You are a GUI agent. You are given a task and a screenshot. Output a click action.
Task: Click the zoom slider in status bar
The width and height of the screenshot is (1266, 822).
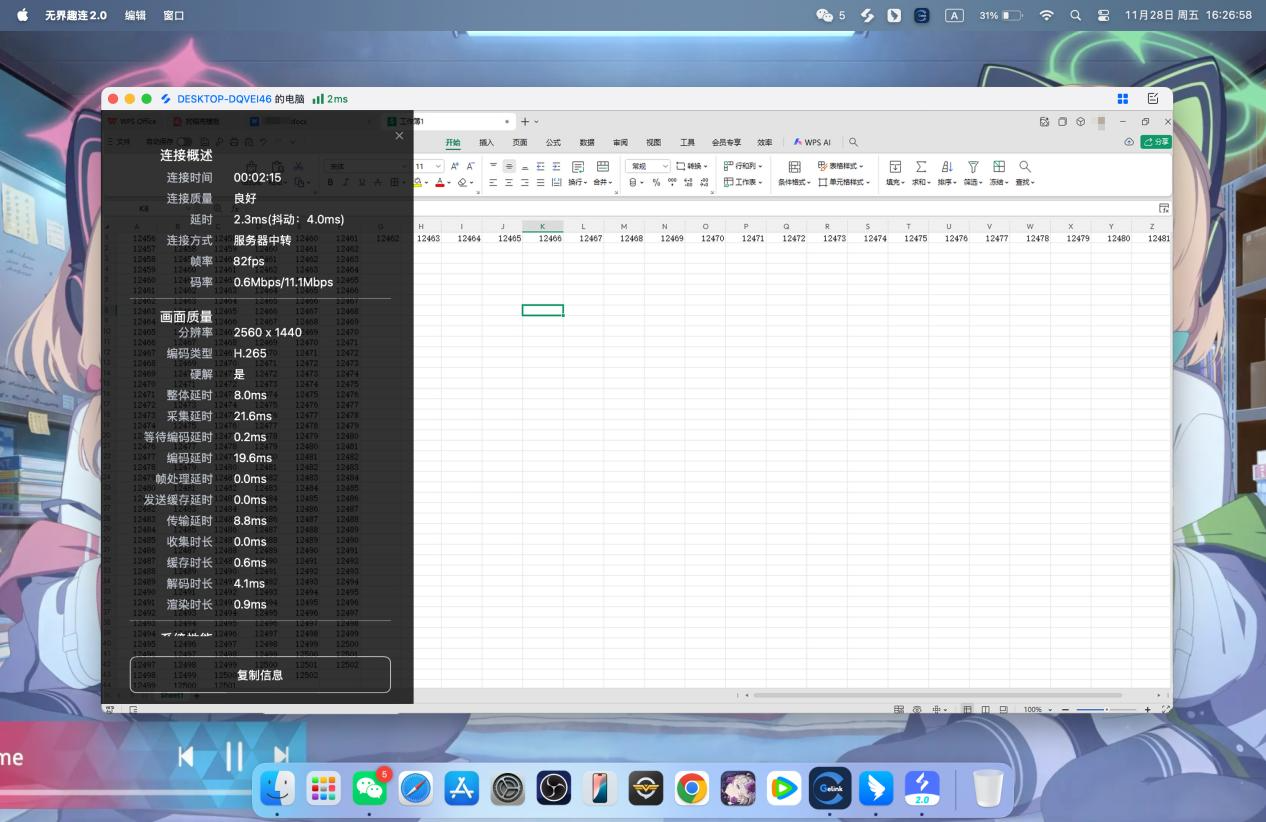click(1105, 709)
